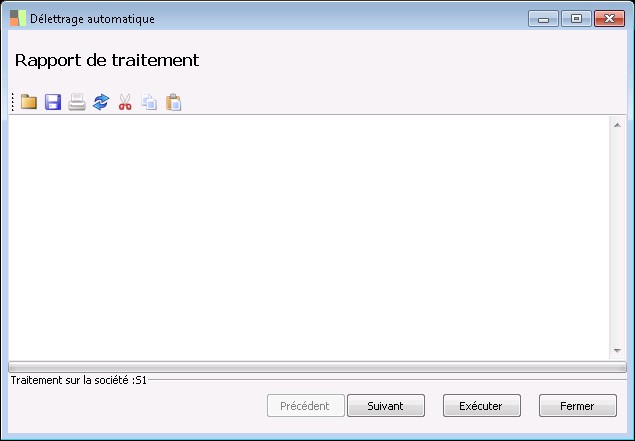
Task: Save the report using the floppy disk icon
Action: point(53,102)
